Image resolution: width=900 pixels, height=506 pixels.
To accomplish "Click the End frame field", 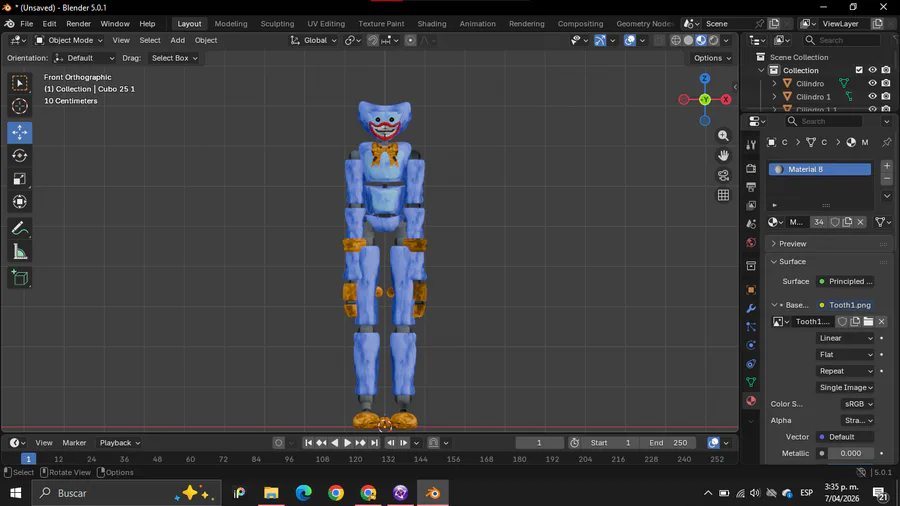I will pos(669,443).
